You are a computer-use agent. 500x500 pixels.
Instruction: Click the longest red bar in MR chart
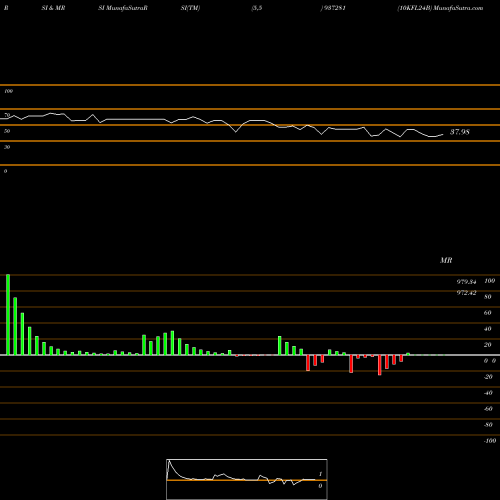pos(380,365)
